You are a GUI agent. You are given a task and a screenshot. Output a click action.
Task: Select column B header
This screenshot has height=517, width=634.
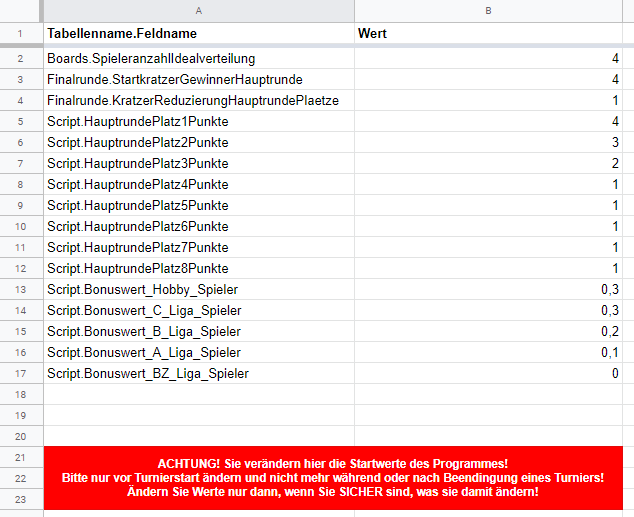pyautogui.click(x=488, y=10)
